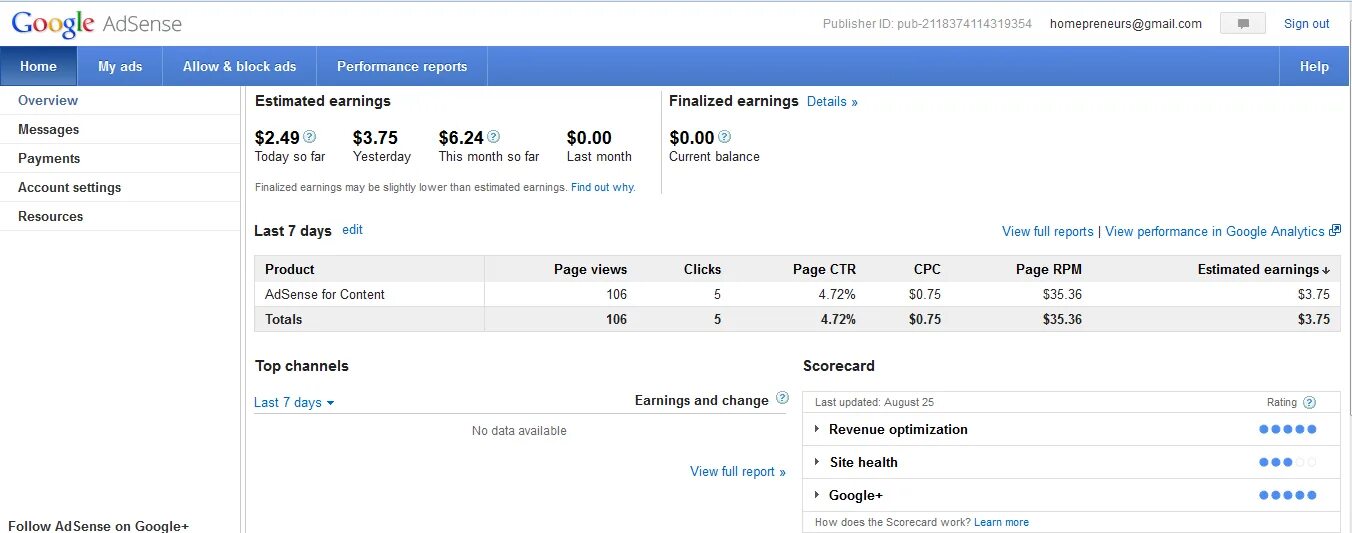Click the Google AdSense logo
Image resolution: width=1352 pixels, height=533 pixels.
tap(97, 24)
